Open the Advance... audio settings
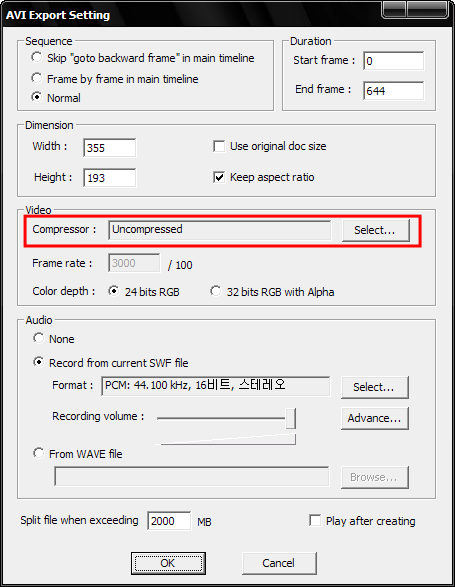455x587 pixels. tap(374, 418)
